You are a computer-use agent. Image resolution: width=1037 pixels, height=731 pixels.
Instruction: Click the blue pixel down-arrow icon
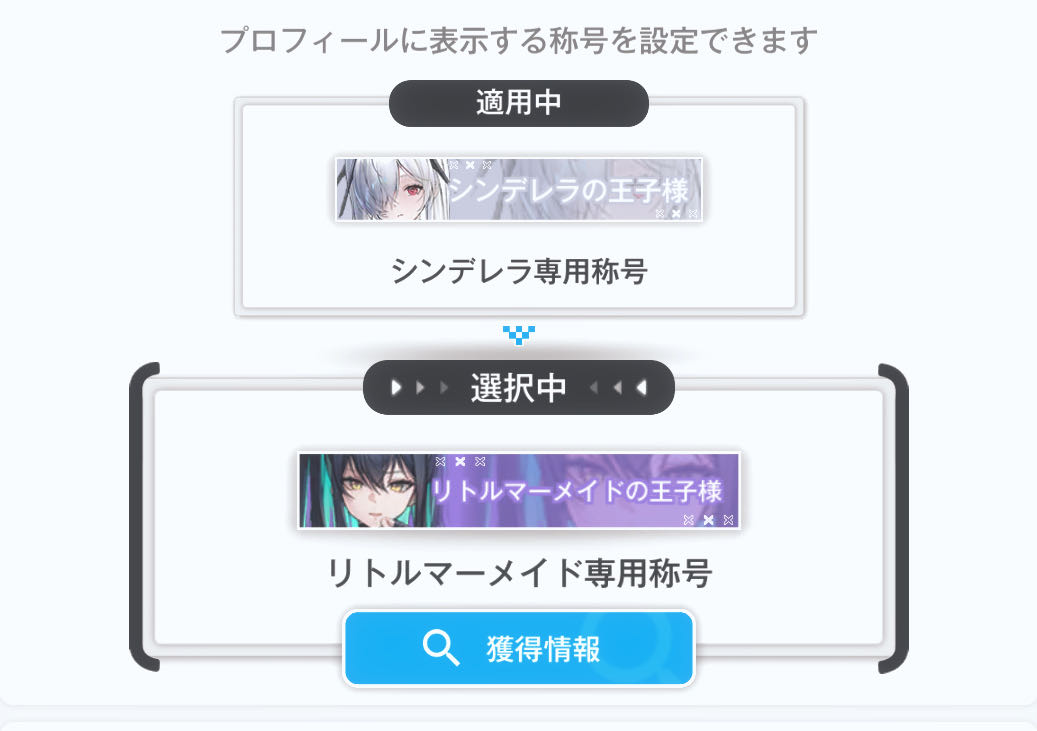tap(518, 335)
